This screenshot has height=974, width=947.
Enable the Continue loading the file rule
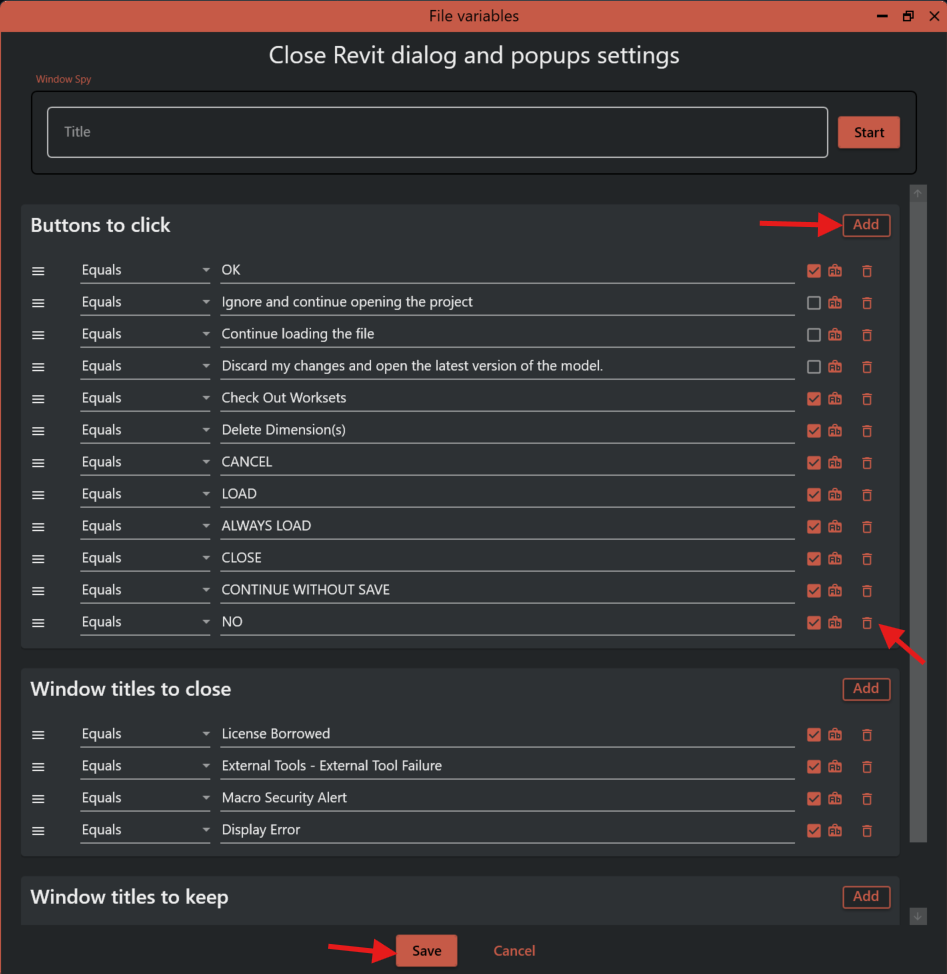(813, 334)
